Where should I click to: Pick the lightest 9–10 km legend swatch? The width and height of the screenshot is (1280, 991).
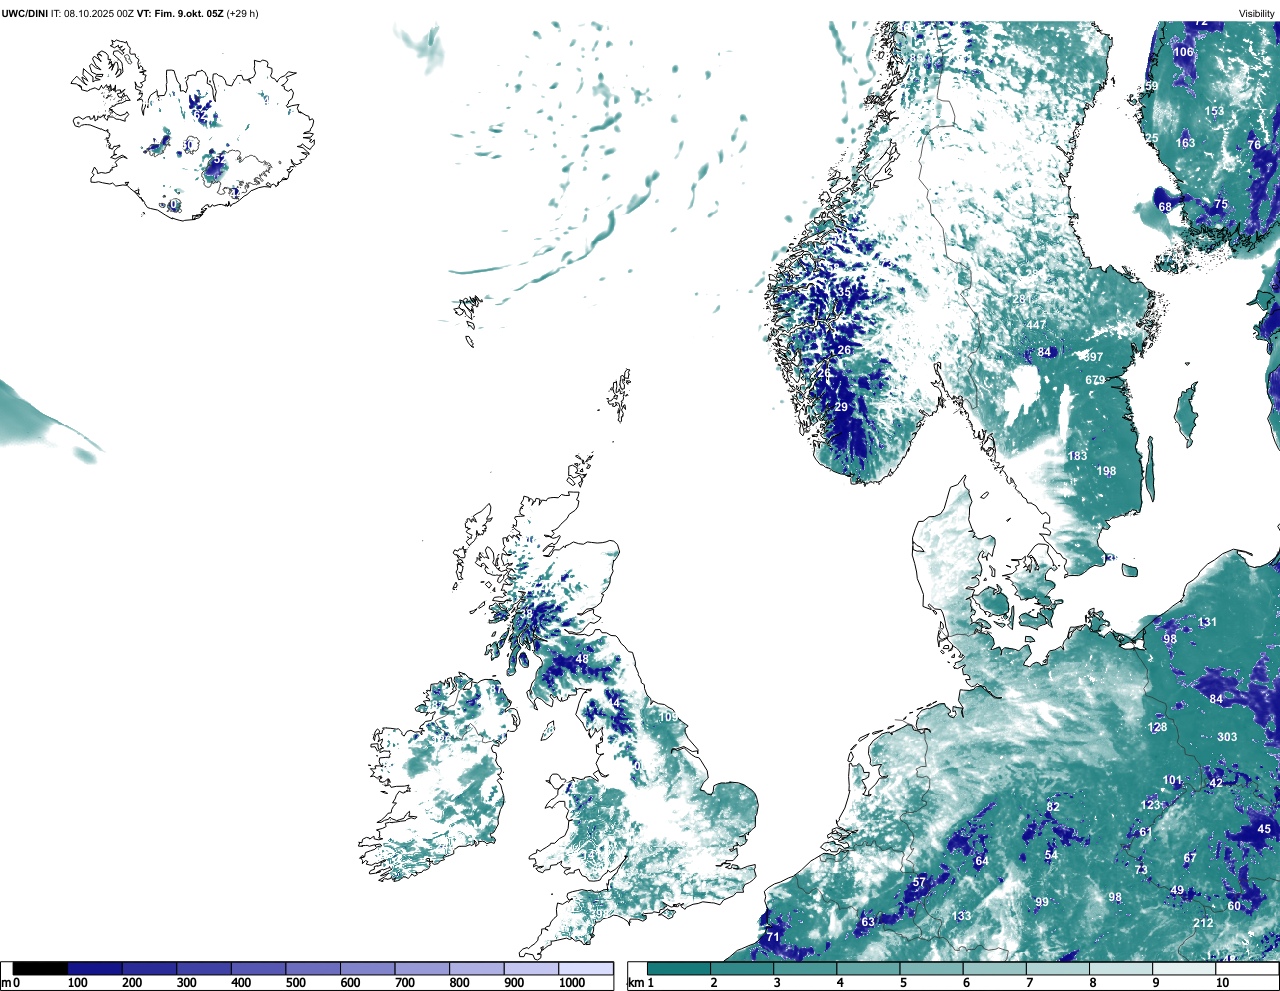click(1185, 969)
